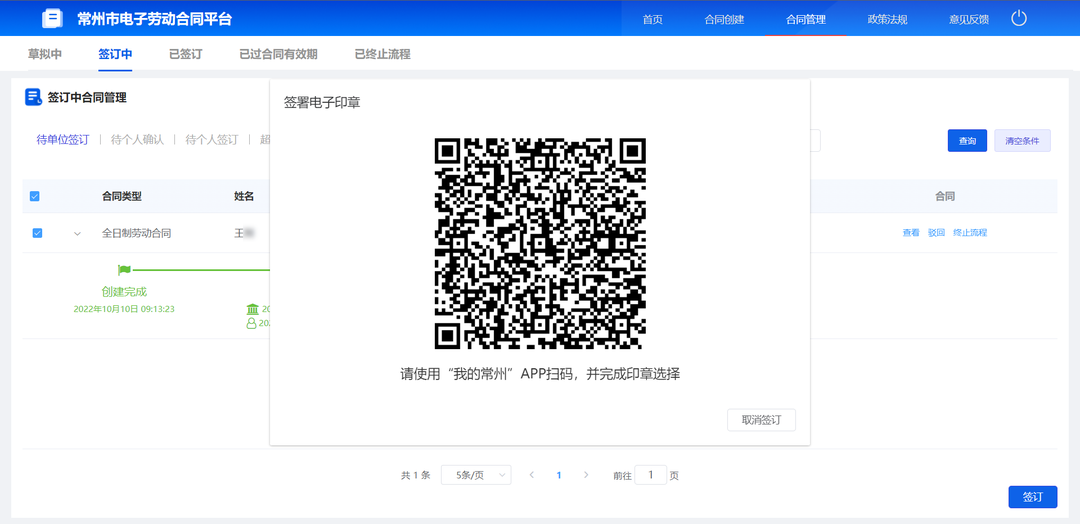Switch to the 签订中 tab

click(x=115, y=54)
